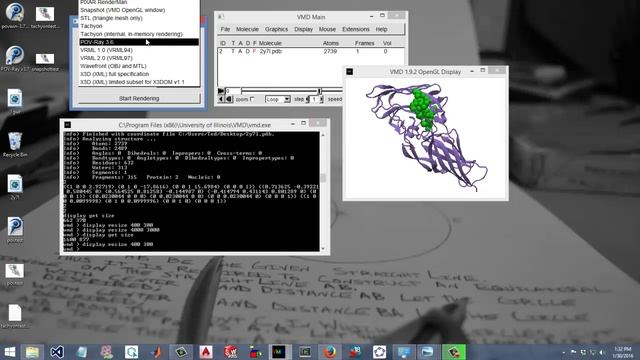Open the Windows Start menu
640x360 pixels.
click(9, 352)
